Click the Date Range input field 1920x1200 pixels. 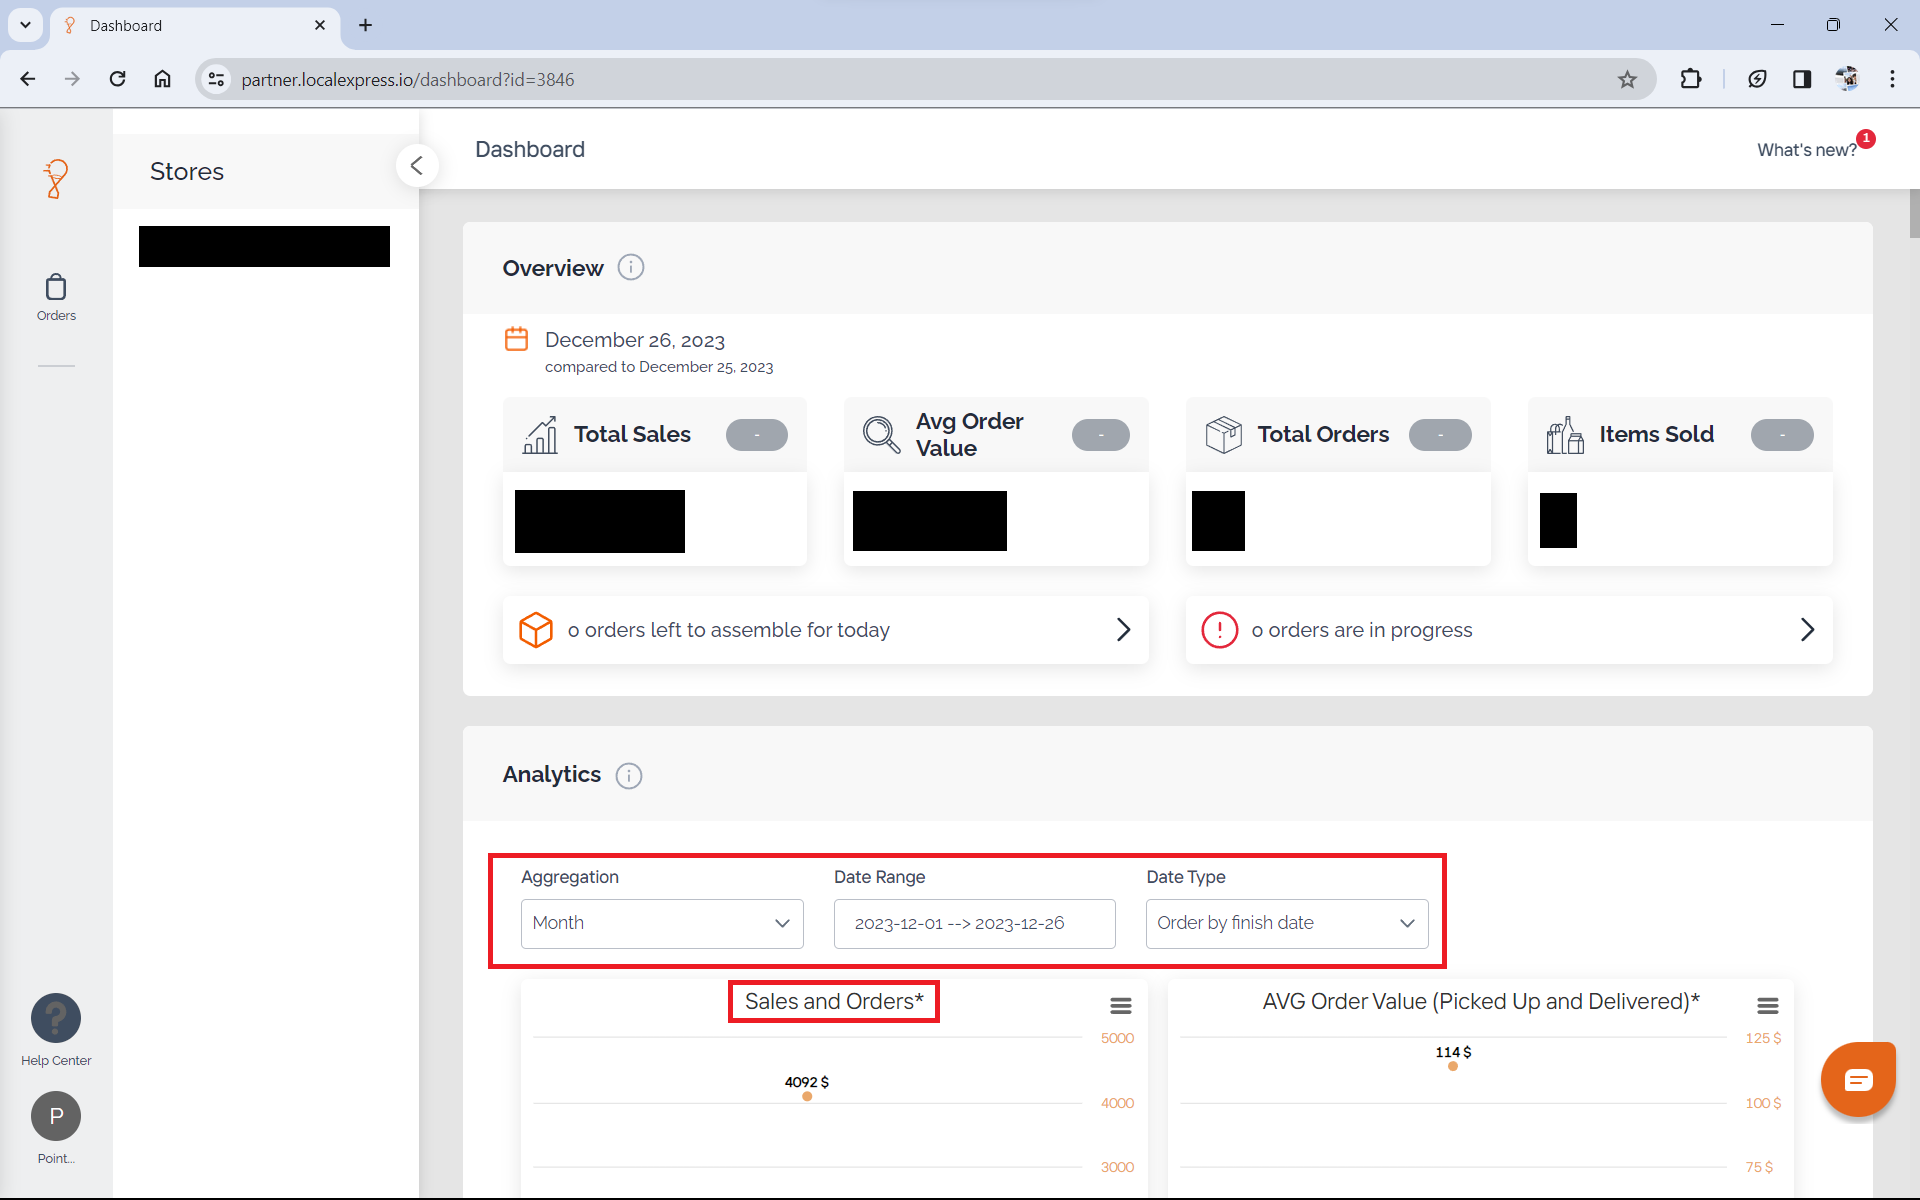(x=974, y=923)
